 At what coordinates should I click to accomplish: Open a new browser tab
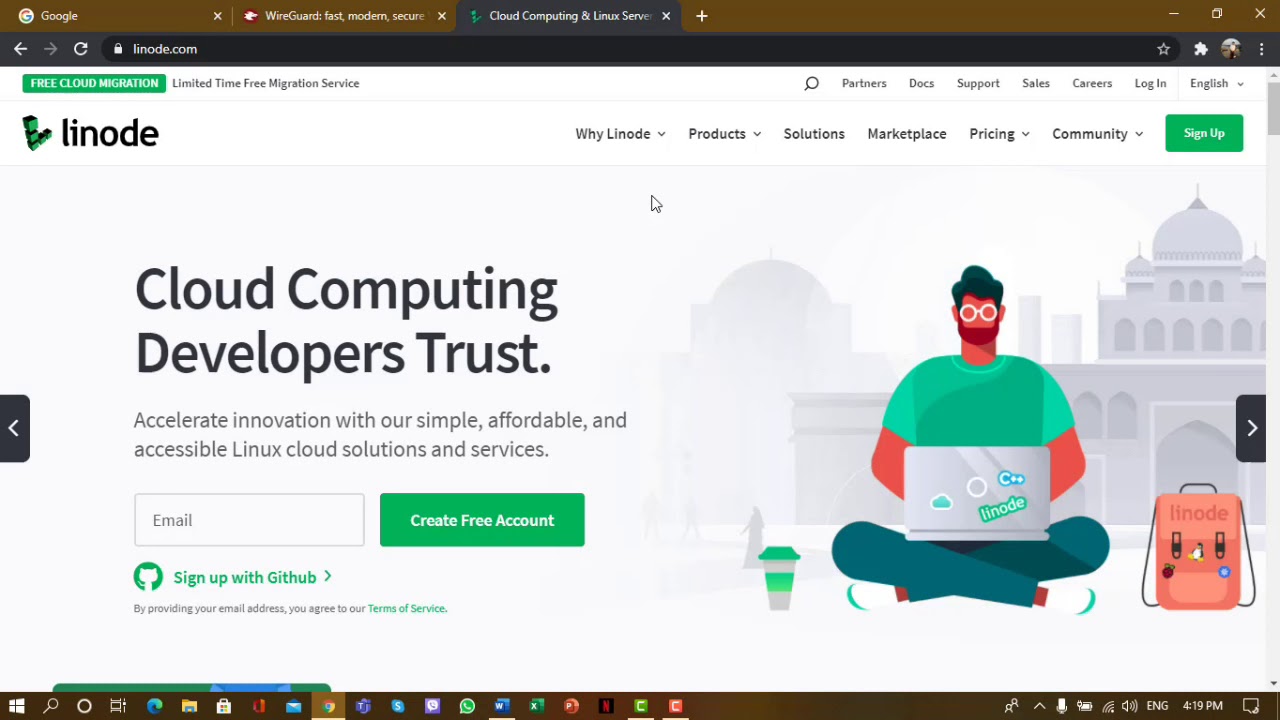point(701,16)
